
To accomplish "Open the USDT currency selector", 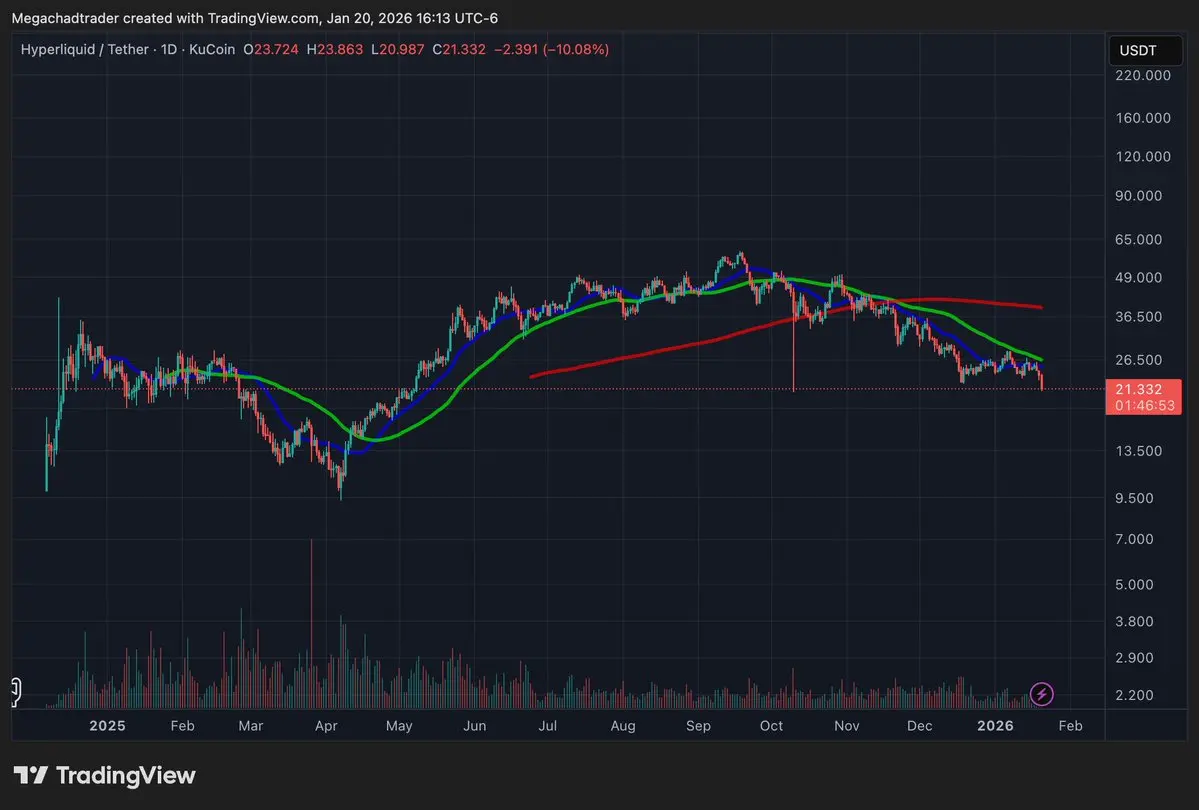I will click(x=1145, y=50).
